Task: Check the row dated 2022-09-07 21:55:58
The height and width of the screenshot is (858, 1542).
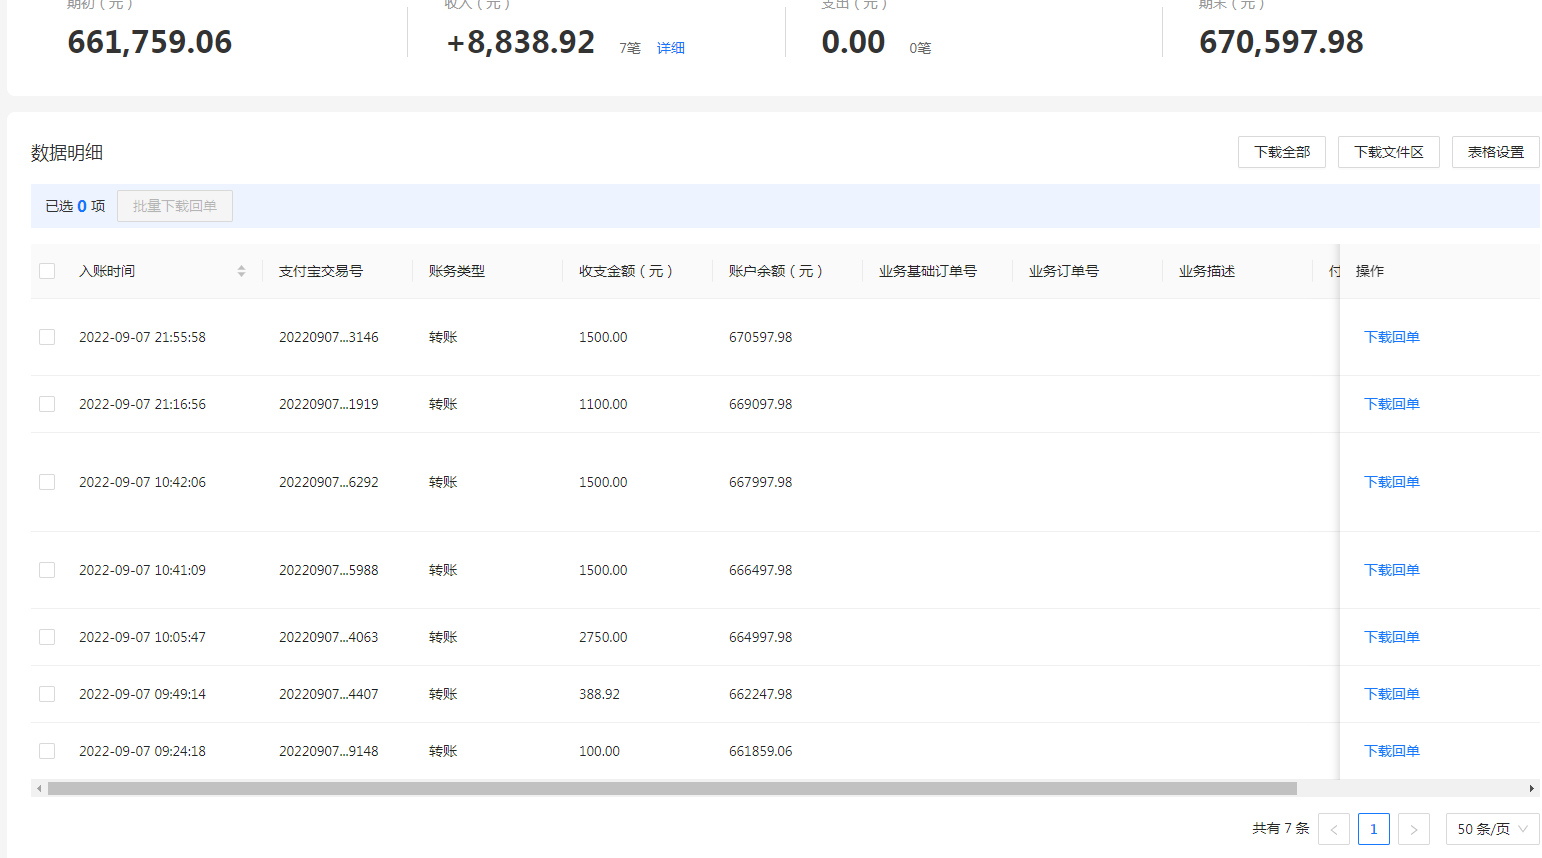Action: 47,337
